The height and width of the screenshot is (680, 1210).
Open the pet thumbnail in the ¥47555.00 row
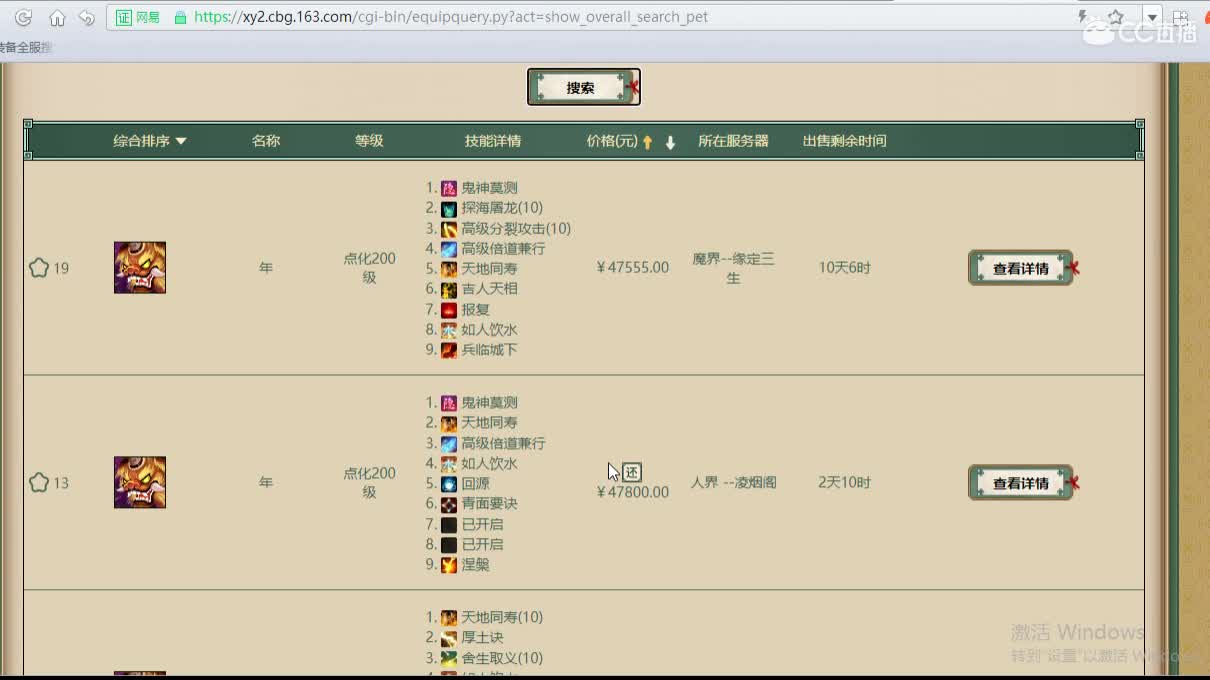click(x=140, y=267)
